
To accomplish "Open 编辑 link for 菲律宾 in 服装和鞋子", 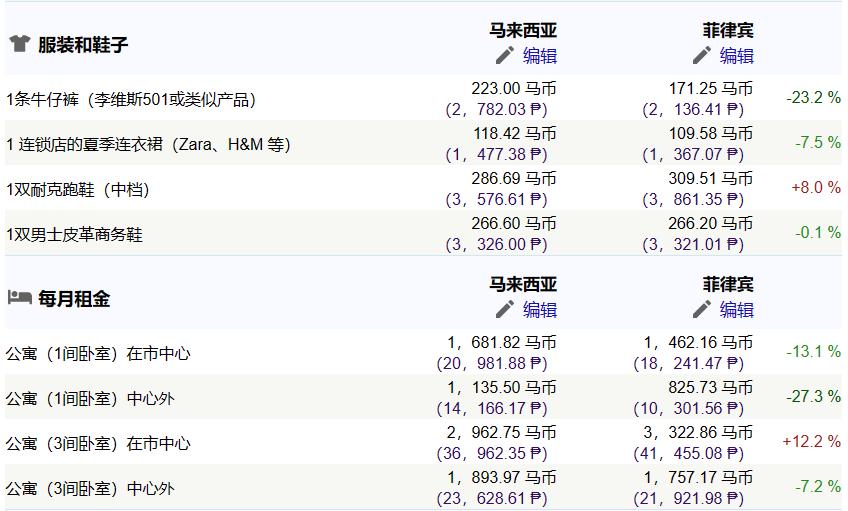I will click(737, 56).
